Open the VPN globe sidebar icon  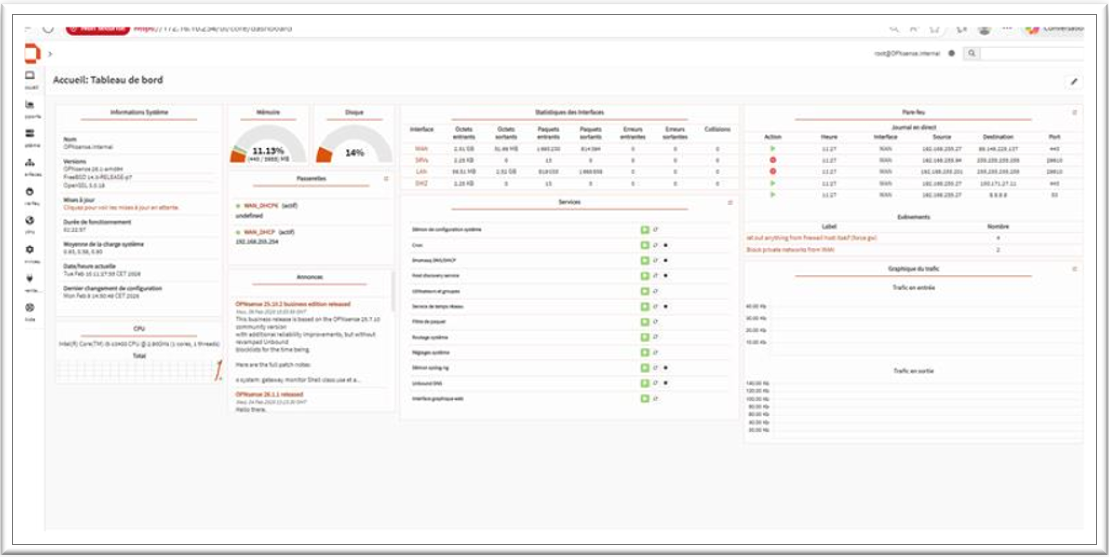pos(30,221)
